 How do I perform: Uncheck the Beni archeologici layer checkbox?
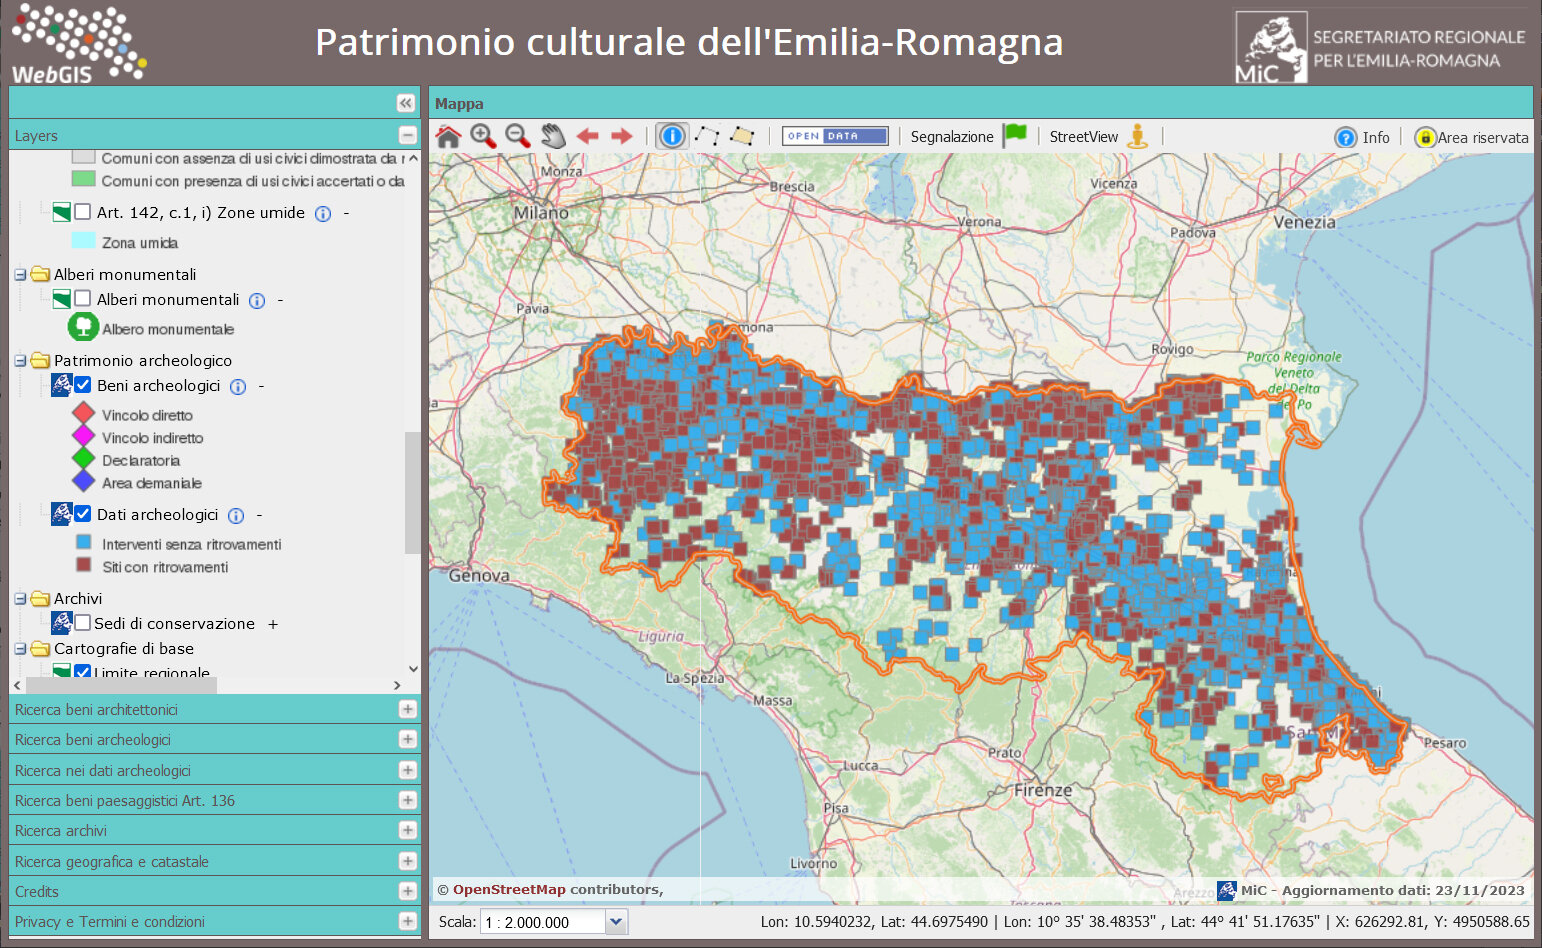pyautogui.click(x=83, y=386)
